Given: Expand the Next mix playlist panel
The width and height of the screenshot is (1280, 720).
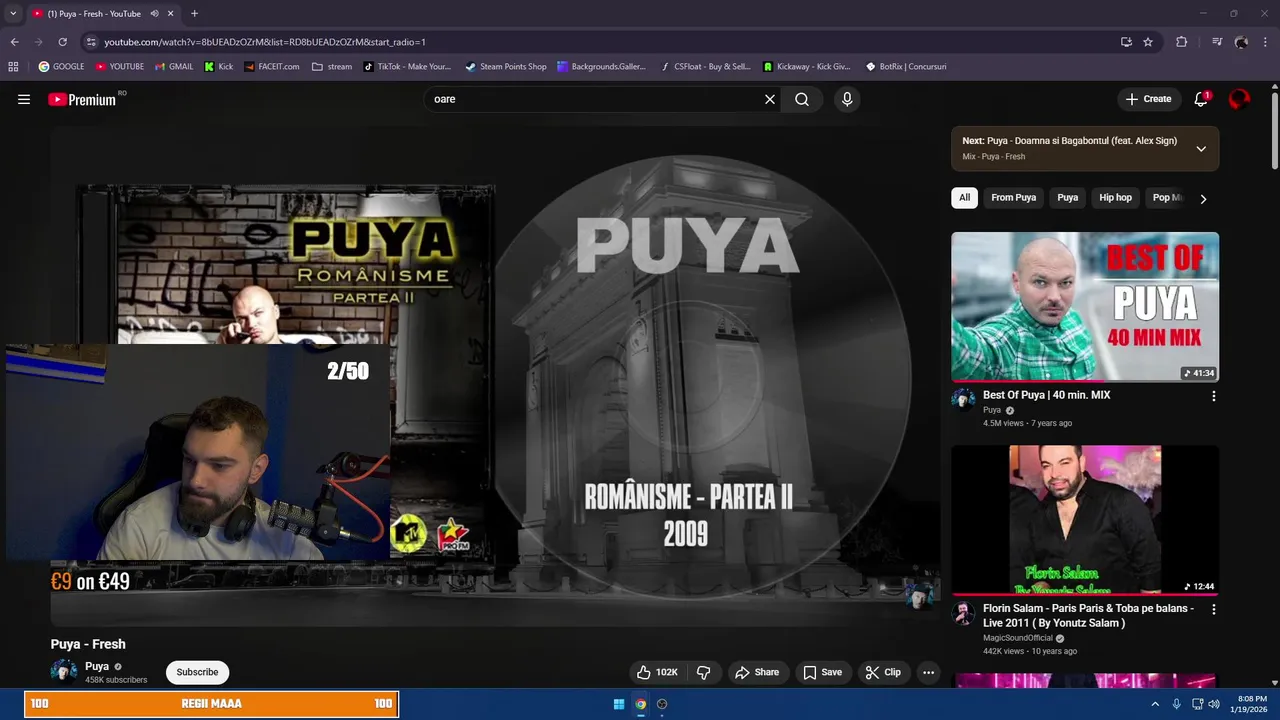Looking at the screenshot, I should [1201, 149].
